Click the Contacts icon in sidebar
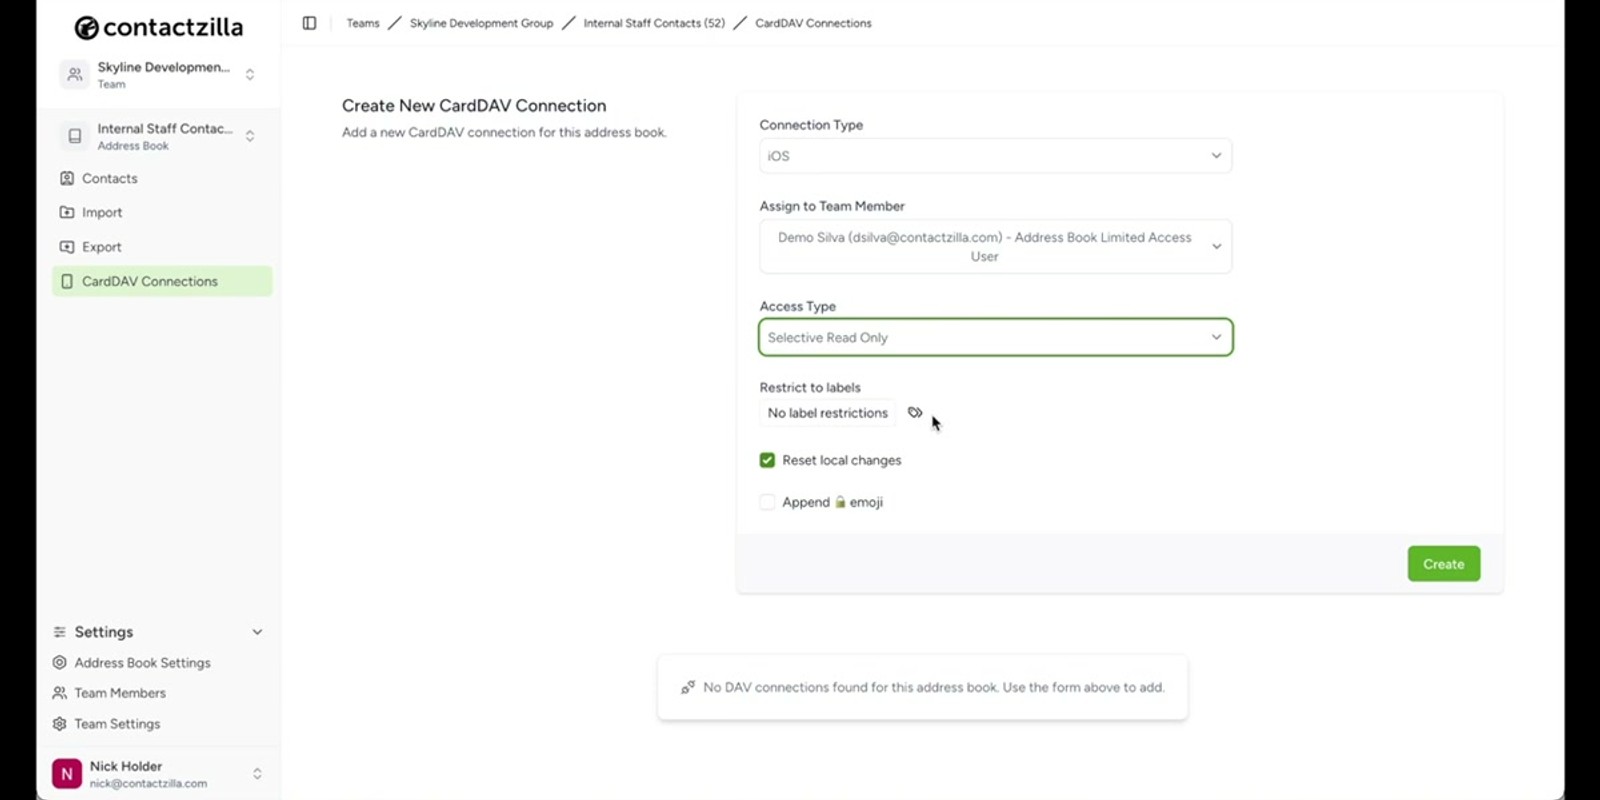Viewport: 1600px width, 800px height. click(67, 178)
